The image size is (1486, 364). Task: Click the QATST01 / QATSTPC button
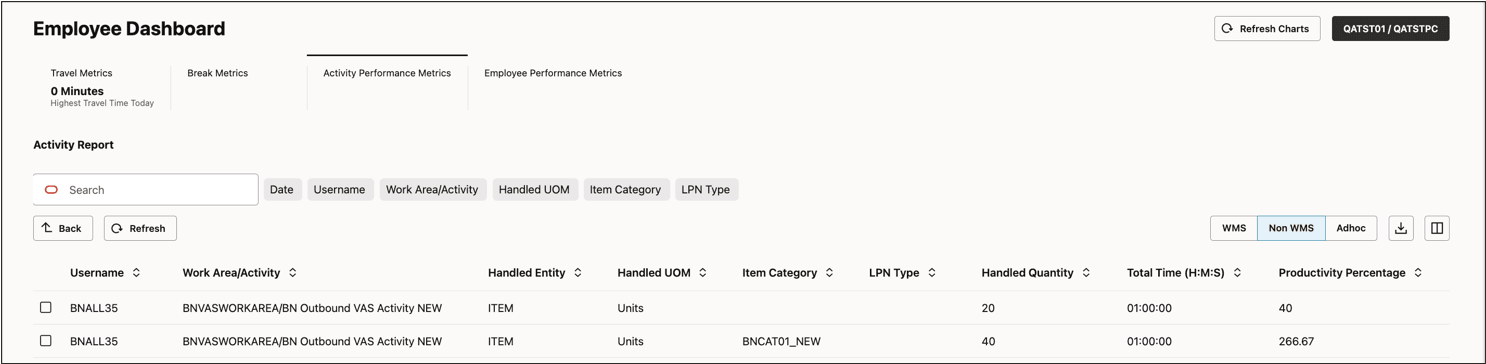(x=1390, y=29)
